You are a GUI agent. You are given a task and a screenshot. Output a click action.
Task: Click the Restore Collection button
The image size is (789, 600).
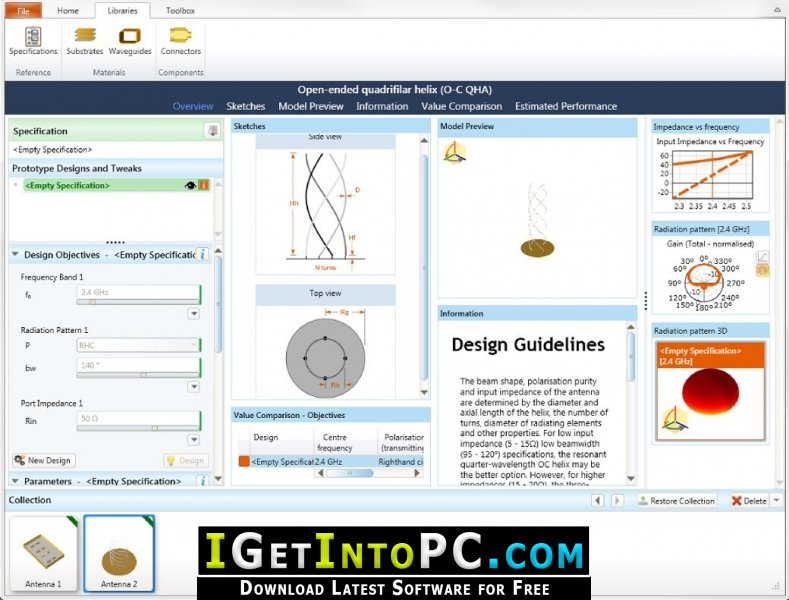click(677, 501)
